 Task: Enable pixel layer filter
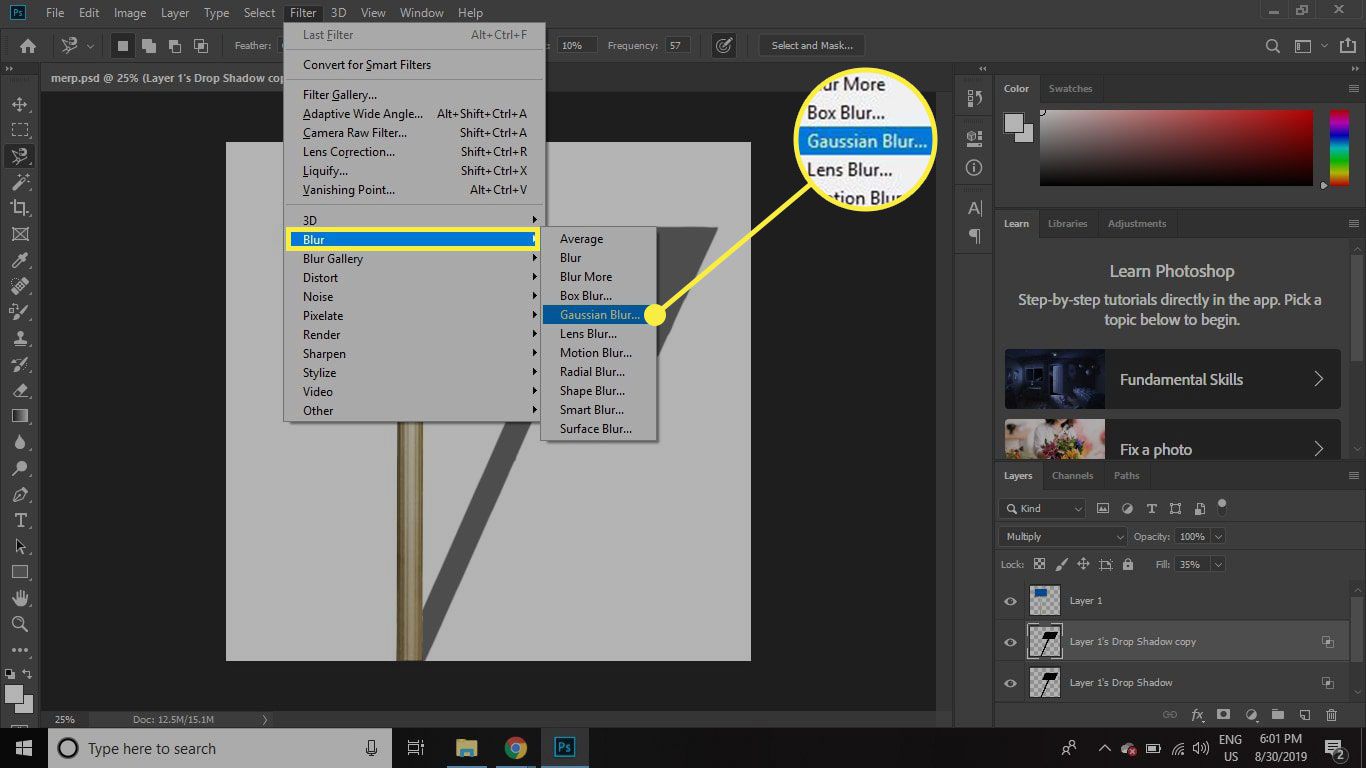(x=1103, y=509)
